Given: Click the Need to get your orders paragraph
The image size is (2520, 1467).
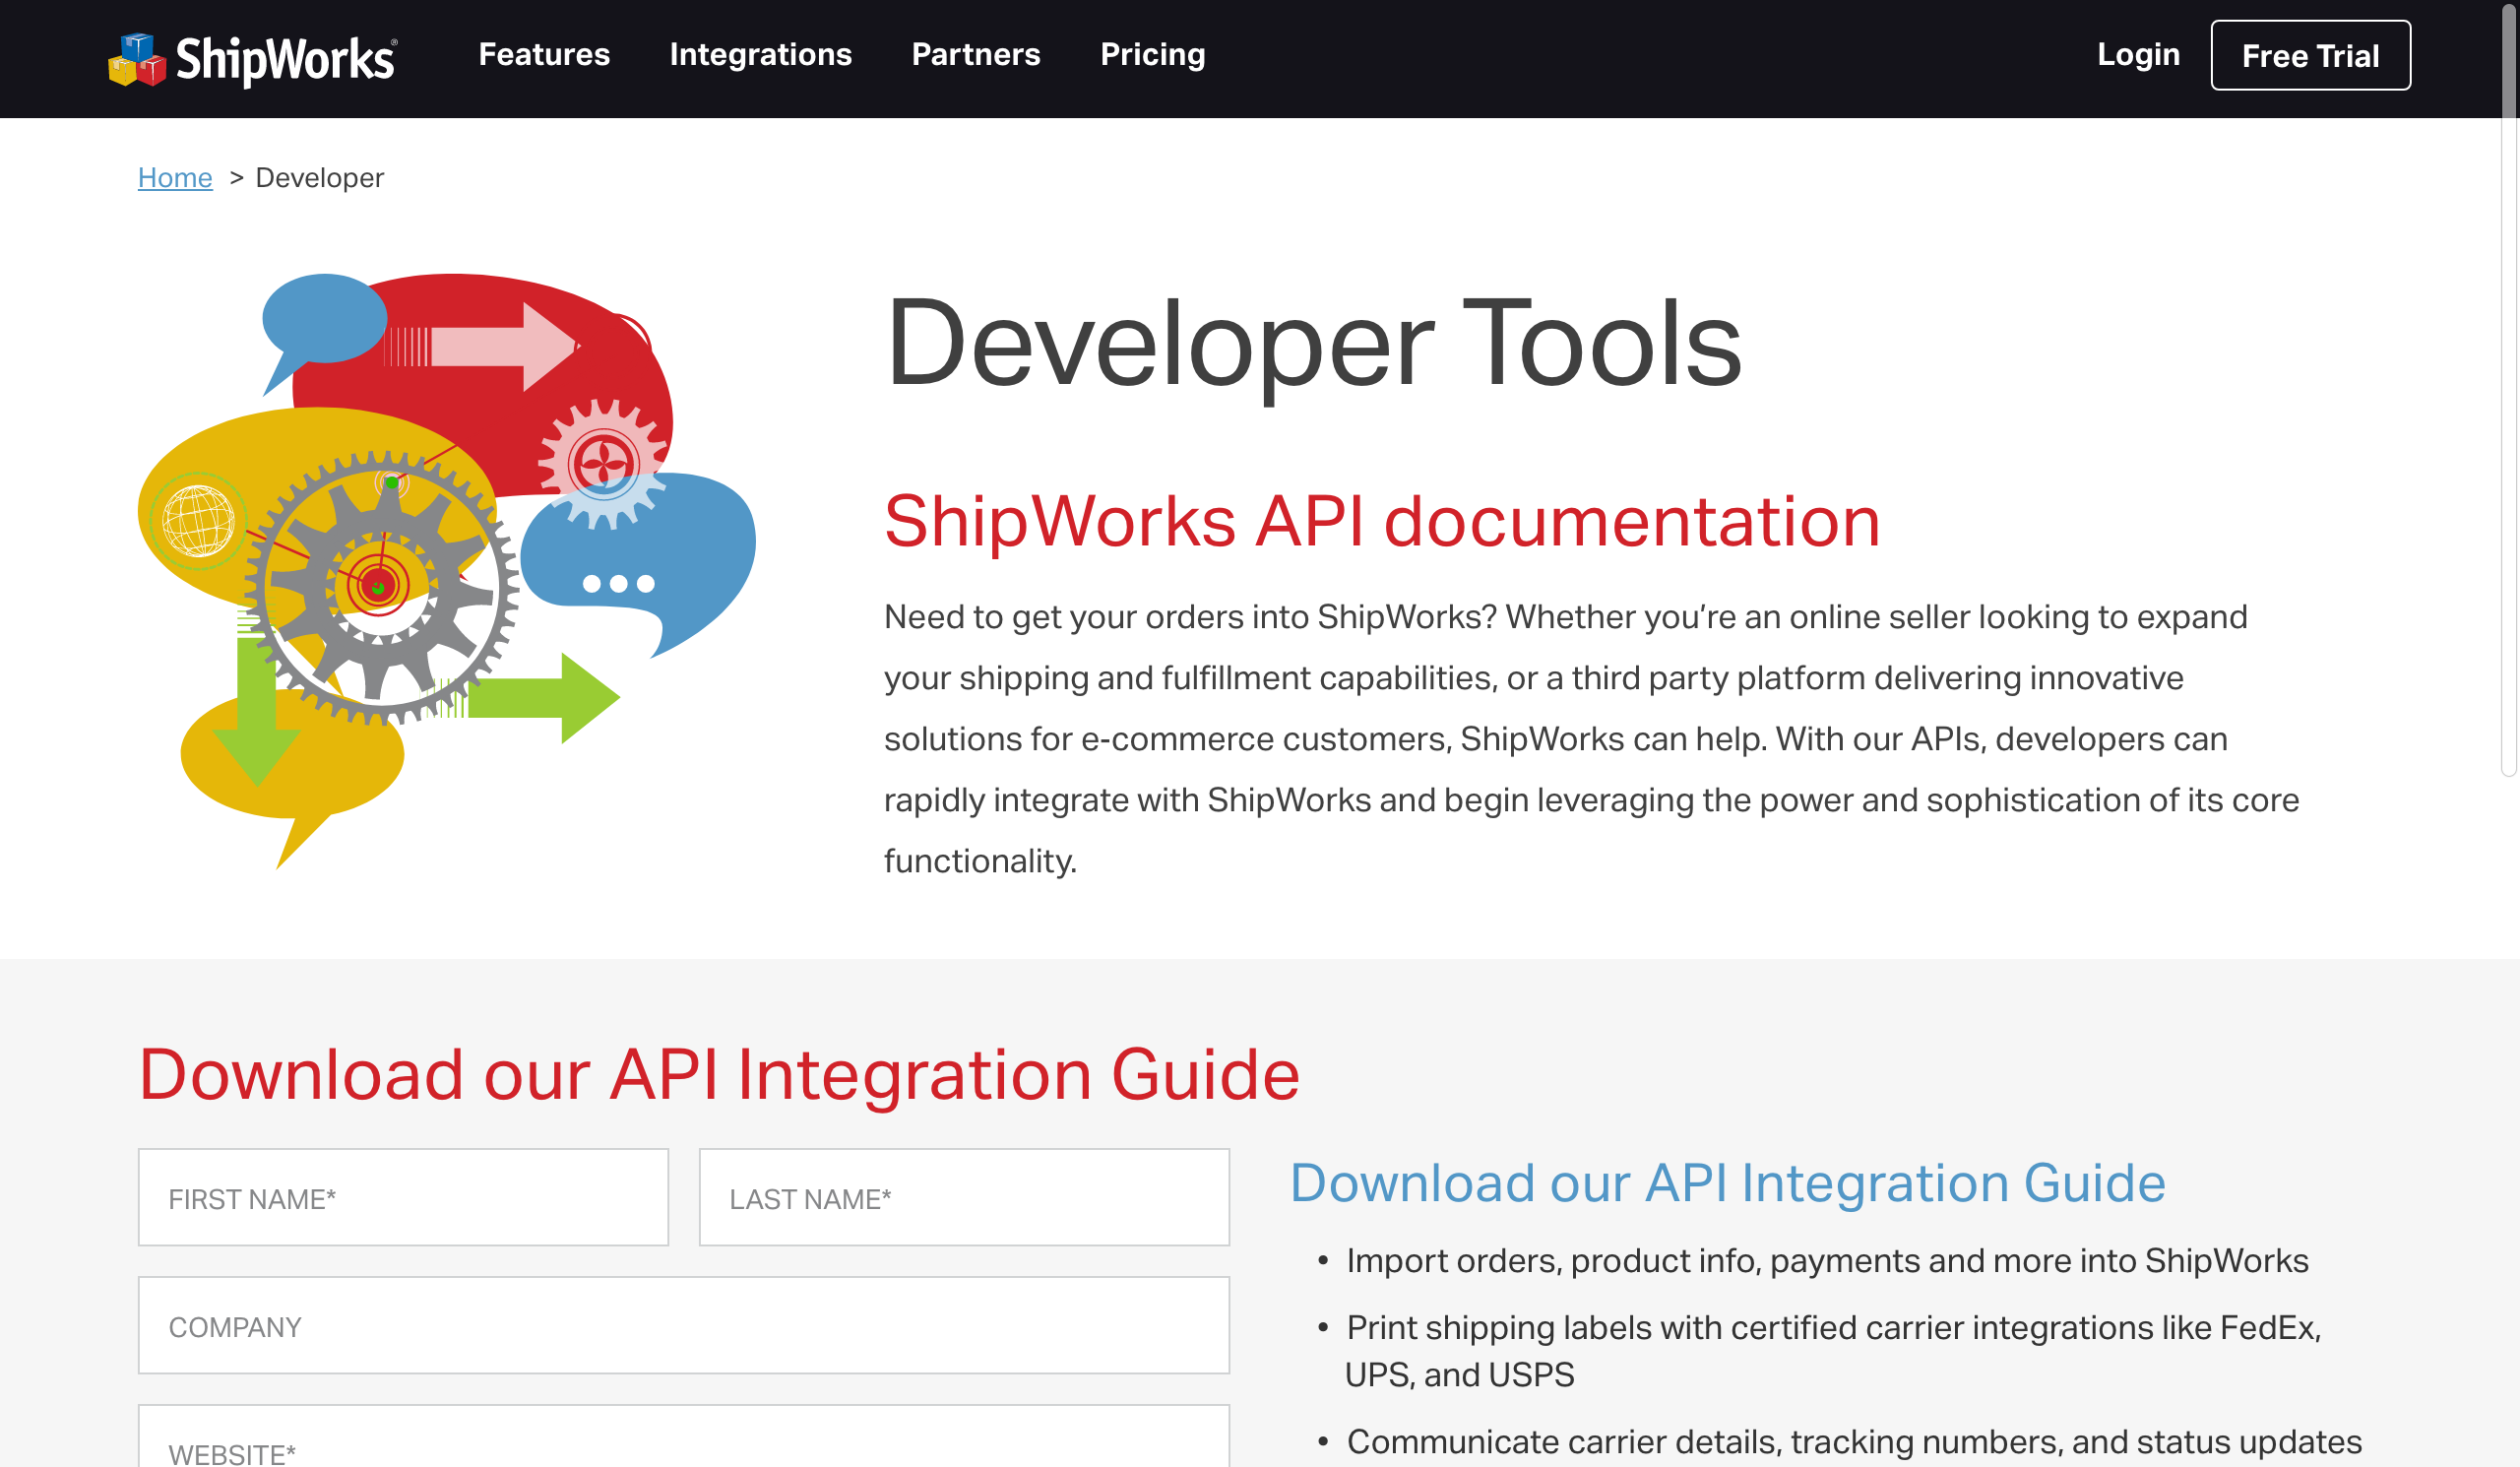Looking at the screenshot, I should point(1591,738).
